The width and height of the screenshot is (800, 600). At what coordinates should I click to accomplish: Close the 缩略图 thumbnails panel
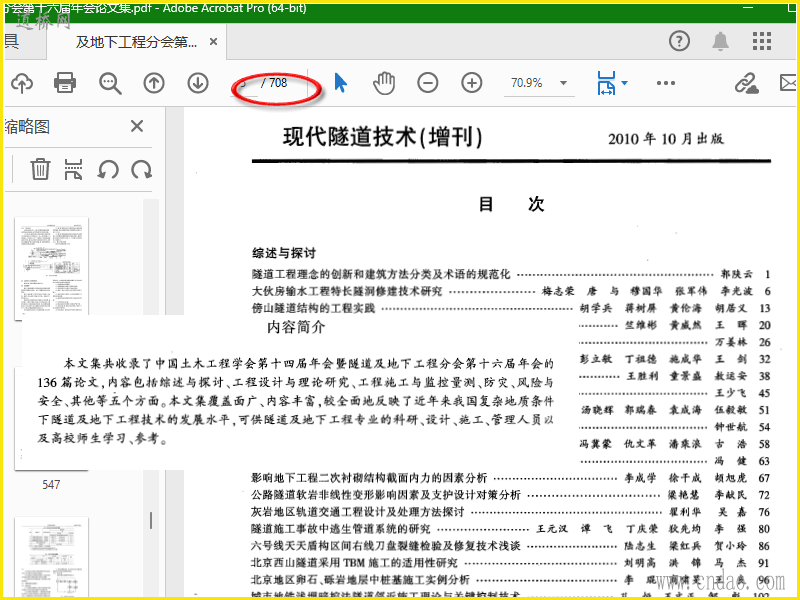click(x=137, y=126)
